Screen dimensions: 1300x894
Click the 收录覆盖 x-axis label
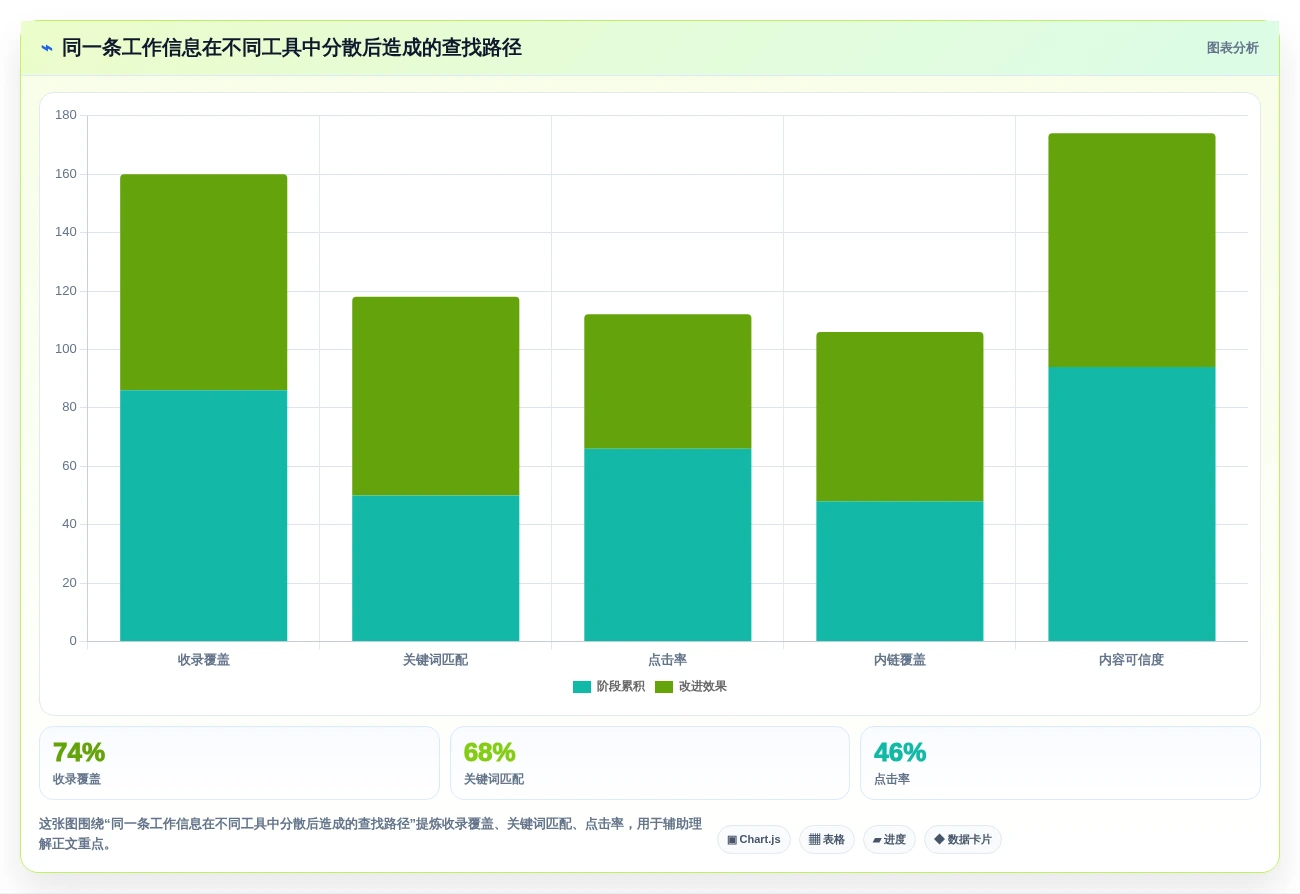click(203, 660)
